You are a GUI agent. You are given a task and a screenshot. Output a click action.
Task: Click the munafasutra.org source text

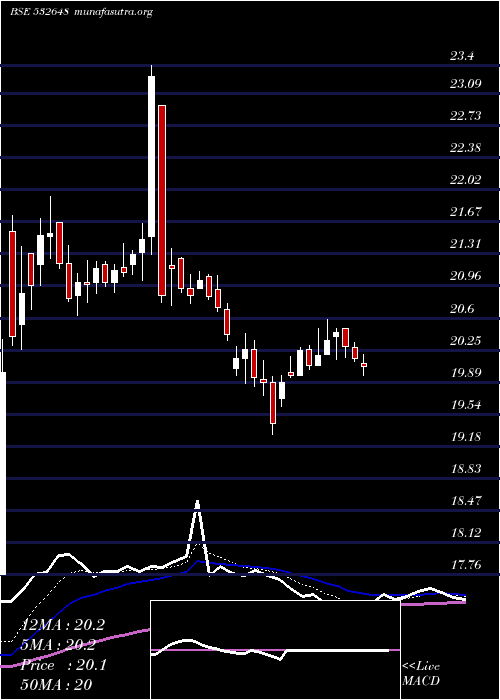point(114,12)
